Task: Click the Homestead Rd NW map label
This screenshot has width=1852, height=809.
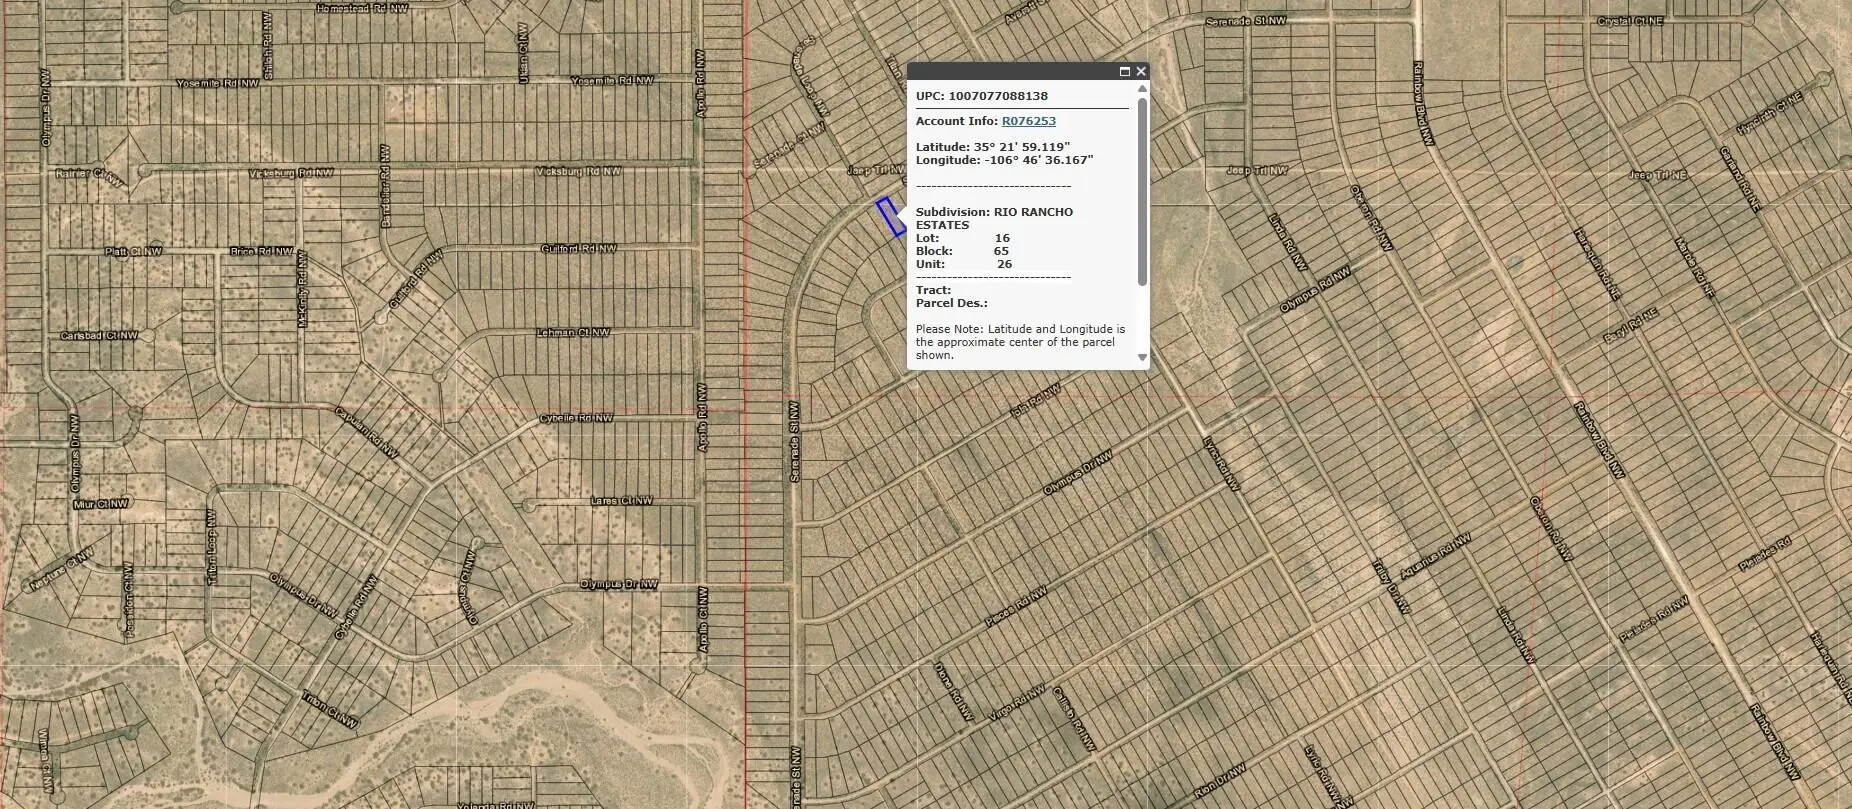Action: click(362, 8)
